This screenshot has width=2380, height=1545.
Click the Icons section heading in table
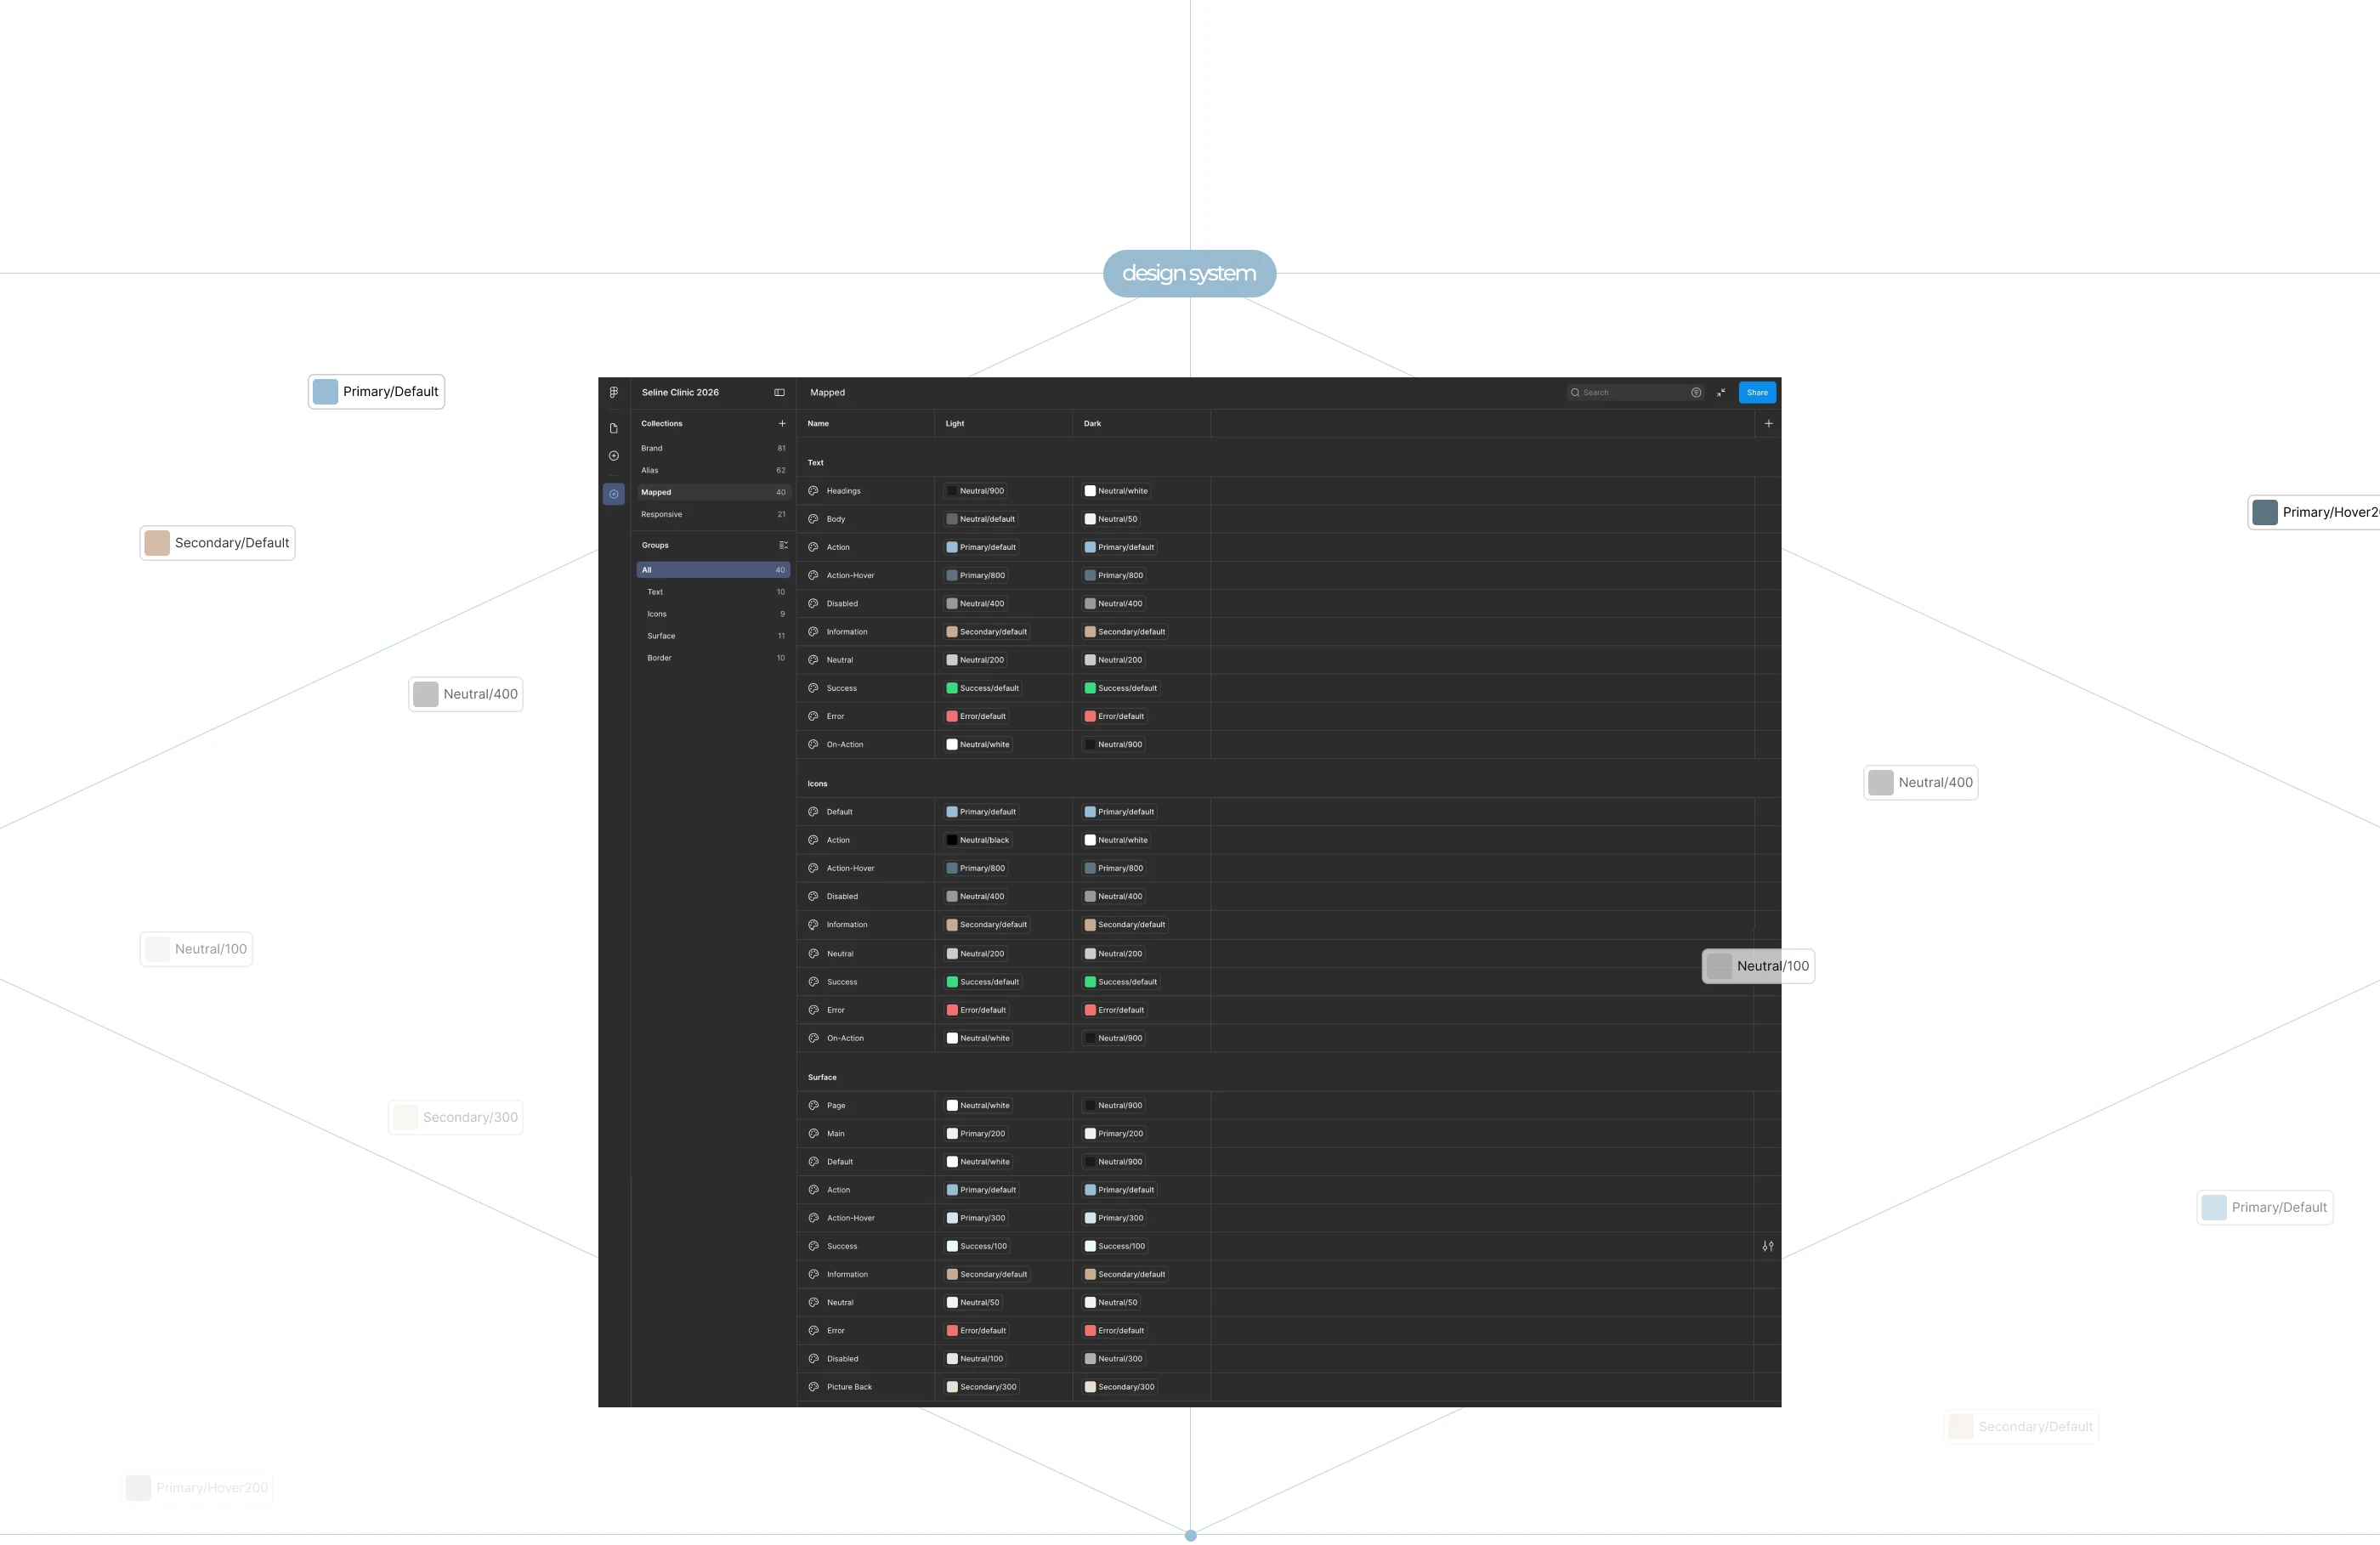817,784
